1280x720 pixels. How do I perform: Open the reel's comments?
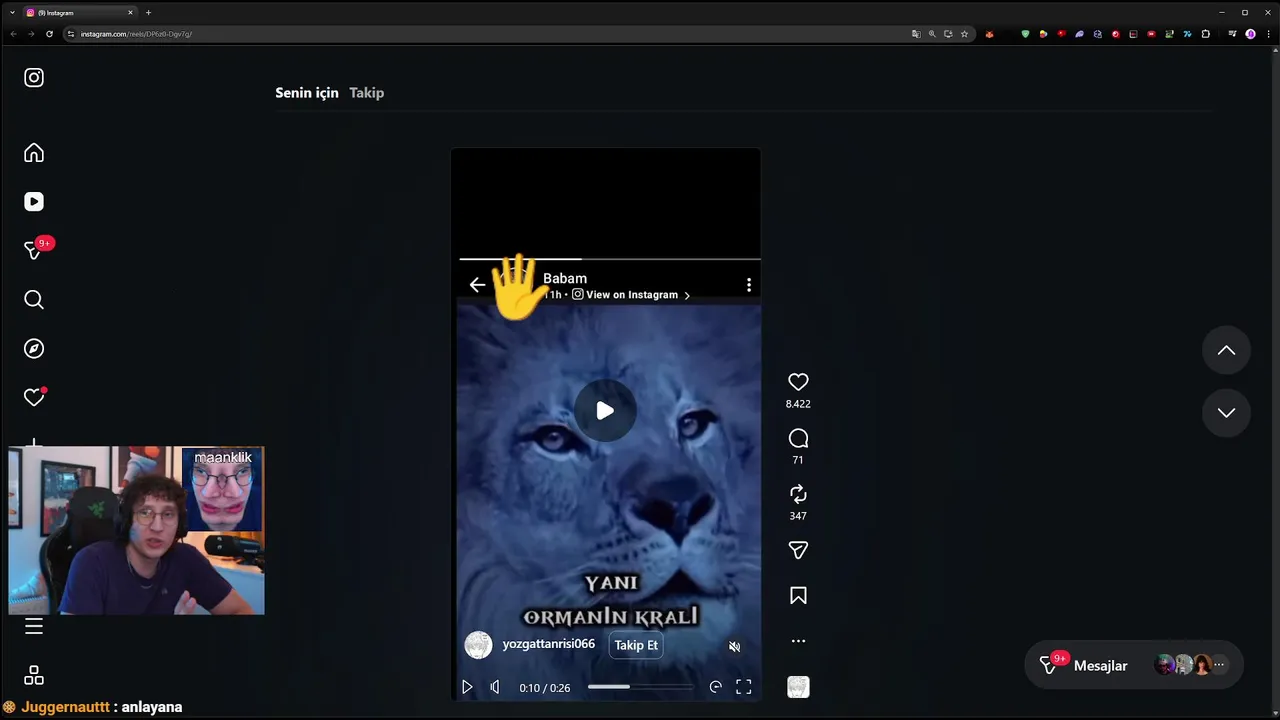[x=798, y=438]
